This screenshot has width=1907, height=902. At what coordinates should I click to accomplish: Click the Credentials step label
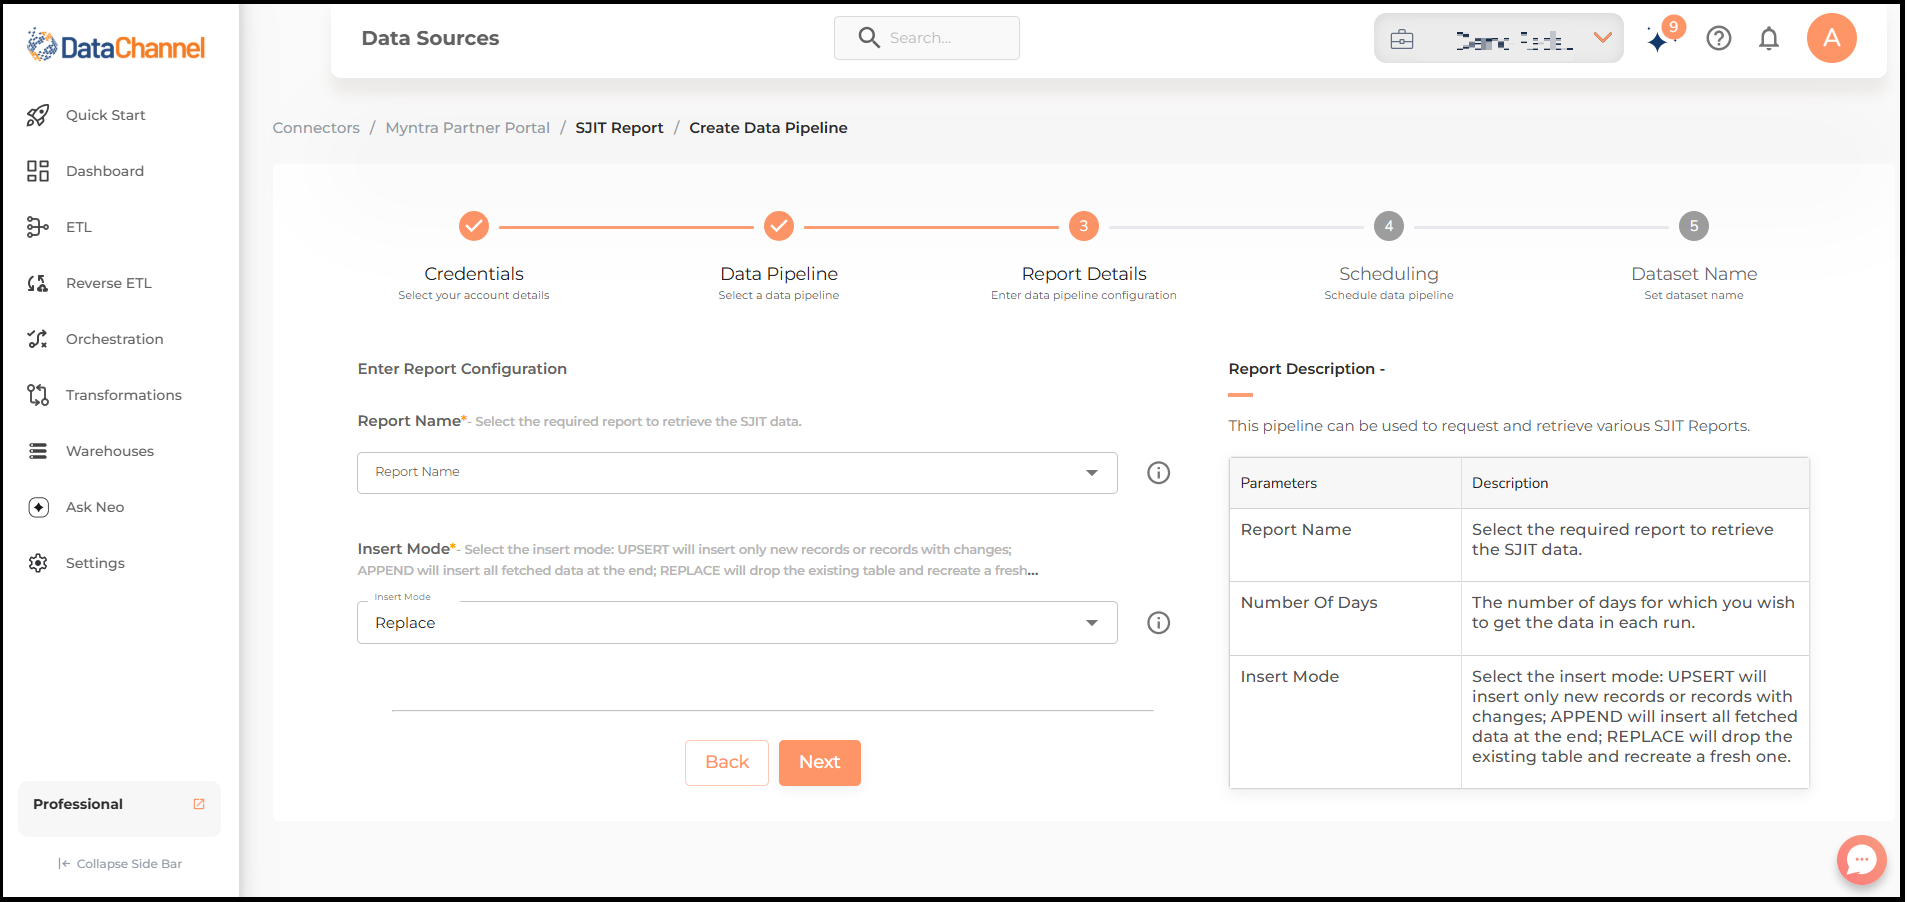click(x=474, y=274)
